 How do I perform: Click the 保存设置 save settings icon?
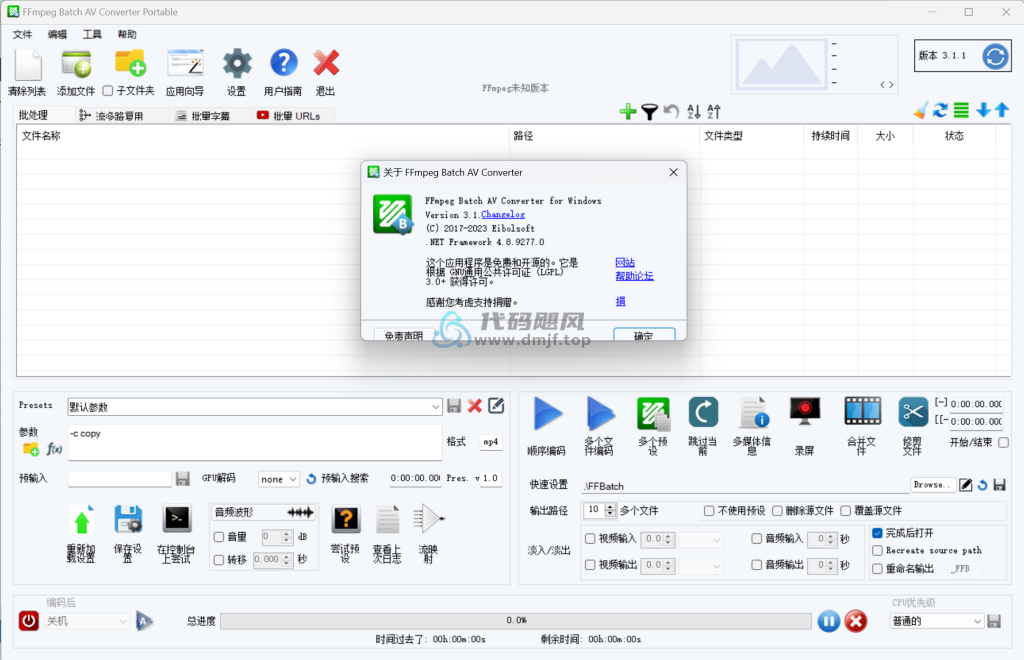128,520
